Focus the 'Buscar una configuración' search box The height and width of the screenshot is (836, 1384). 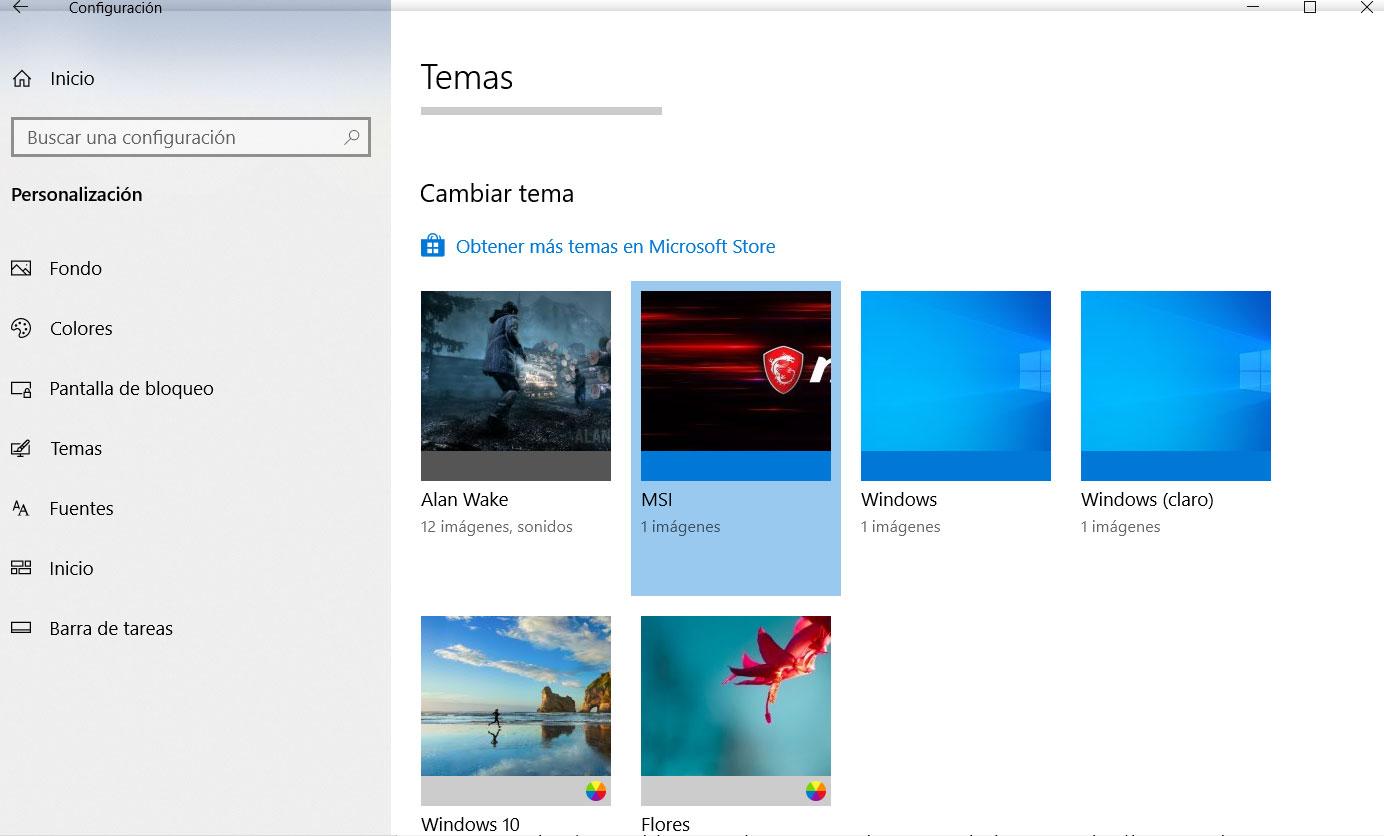190,137
